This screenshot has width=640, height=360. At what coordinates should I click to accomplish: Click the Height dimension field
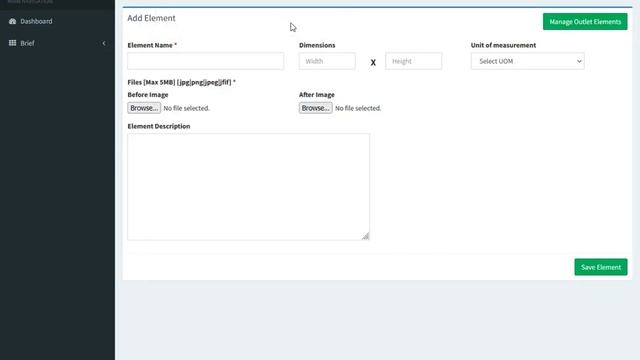413,61
